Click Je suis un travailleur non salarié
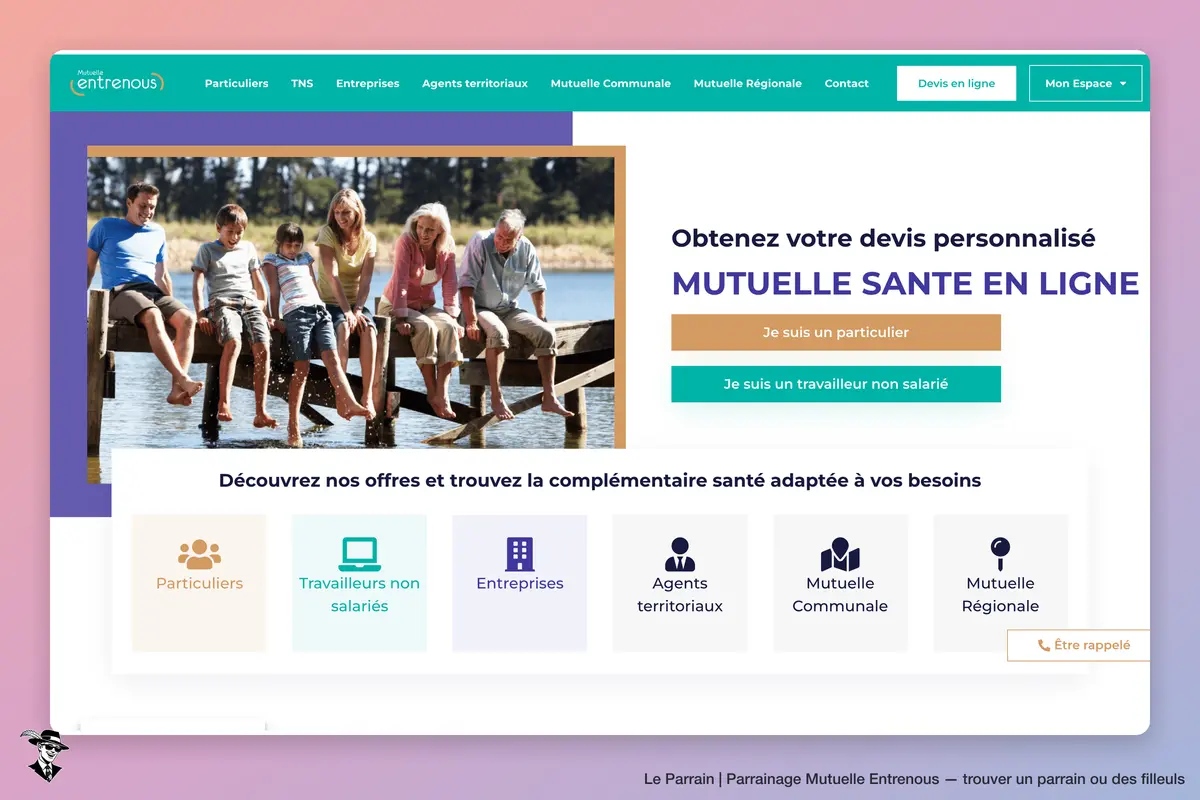The height and width of the screenshot is (800, 1200). coord(835,384)
